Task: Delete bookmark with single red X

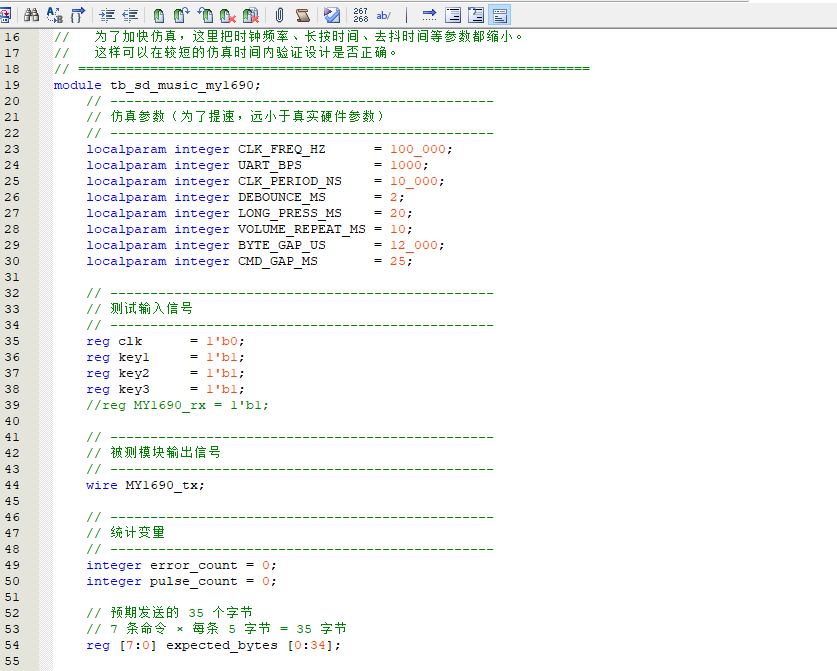Action: (x=228, y=15)
